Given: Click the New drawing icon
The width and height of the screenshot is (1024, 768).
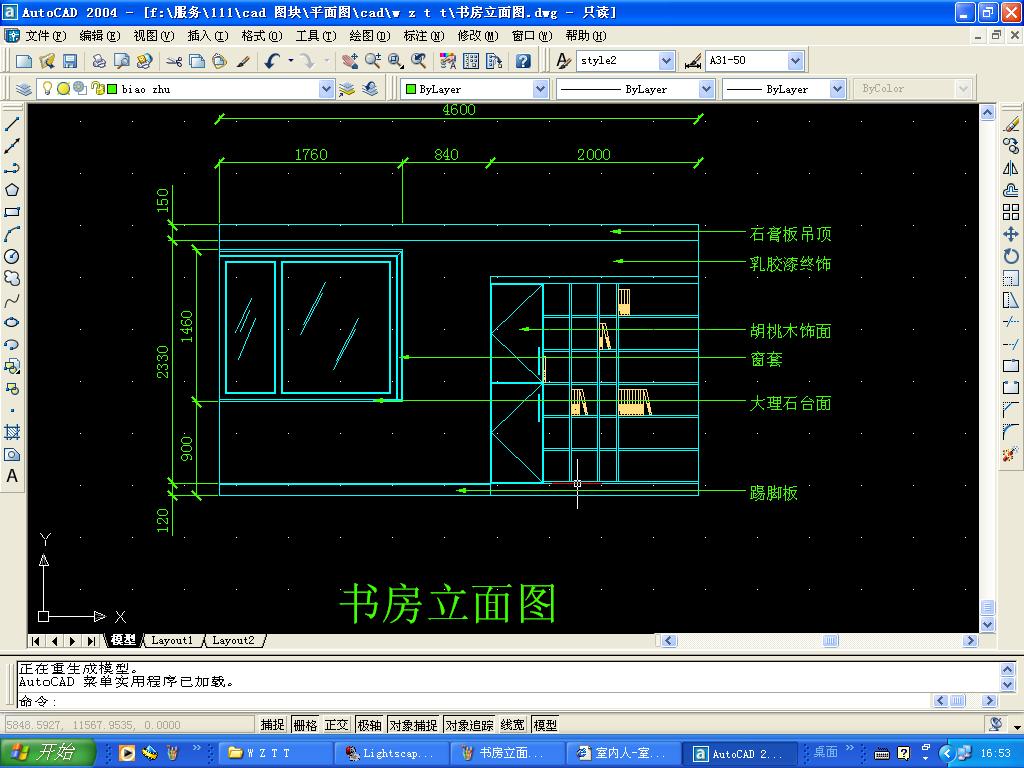Looking at the screenshot, I should click(24, 61).
